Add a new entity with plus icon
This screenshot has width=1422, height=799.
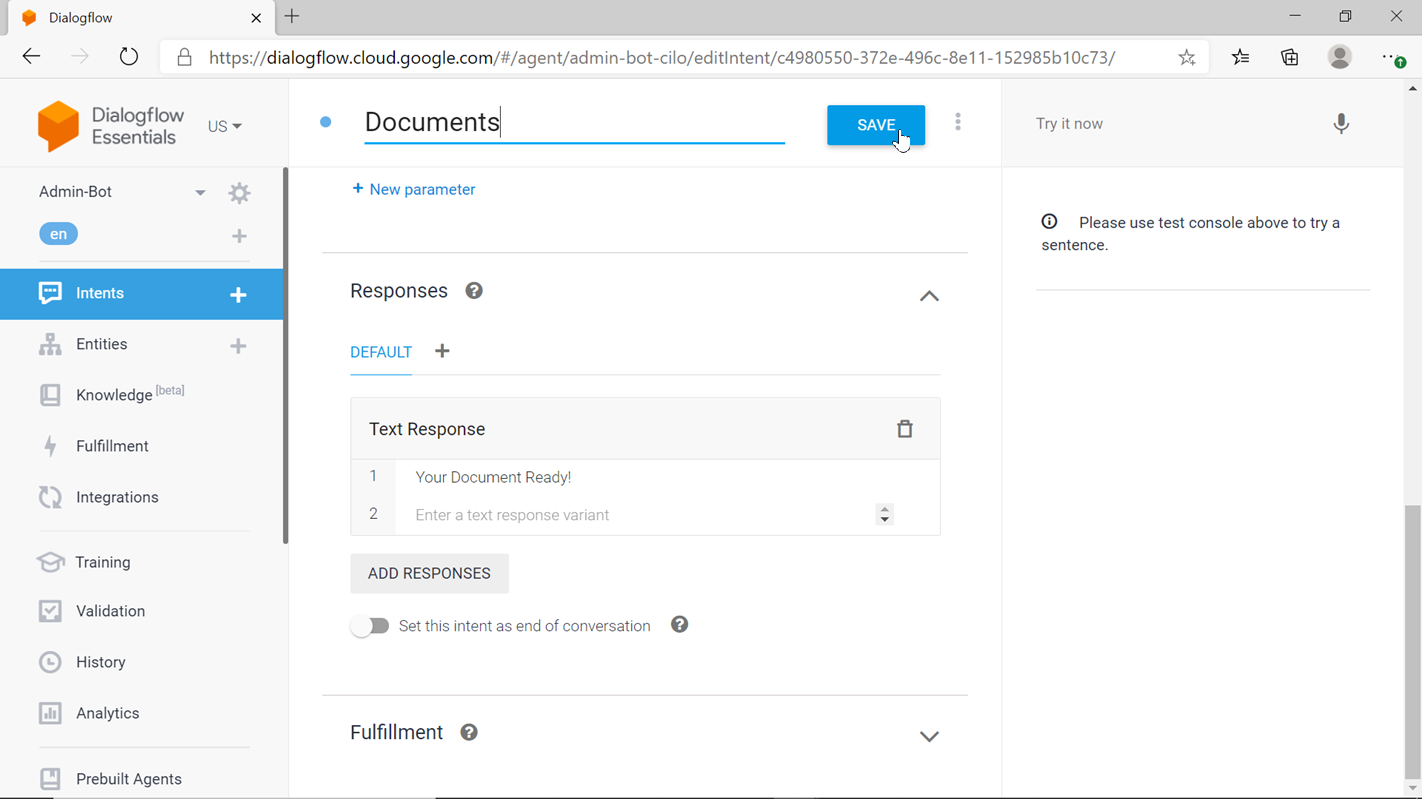click(238, 345)
